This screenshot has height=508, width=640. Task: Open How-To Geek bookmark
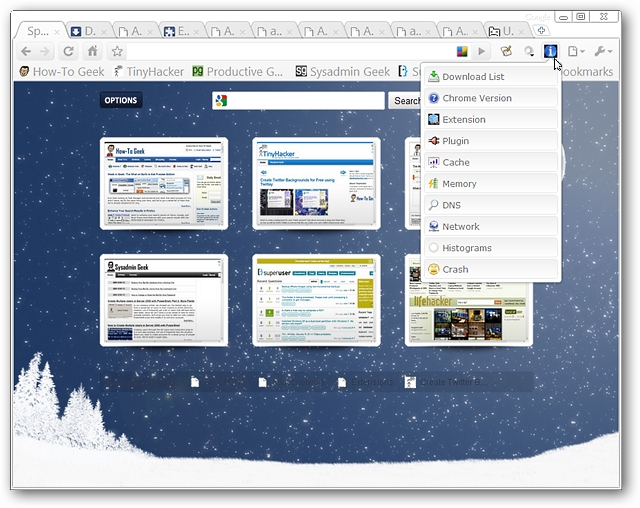coord(62,72)
